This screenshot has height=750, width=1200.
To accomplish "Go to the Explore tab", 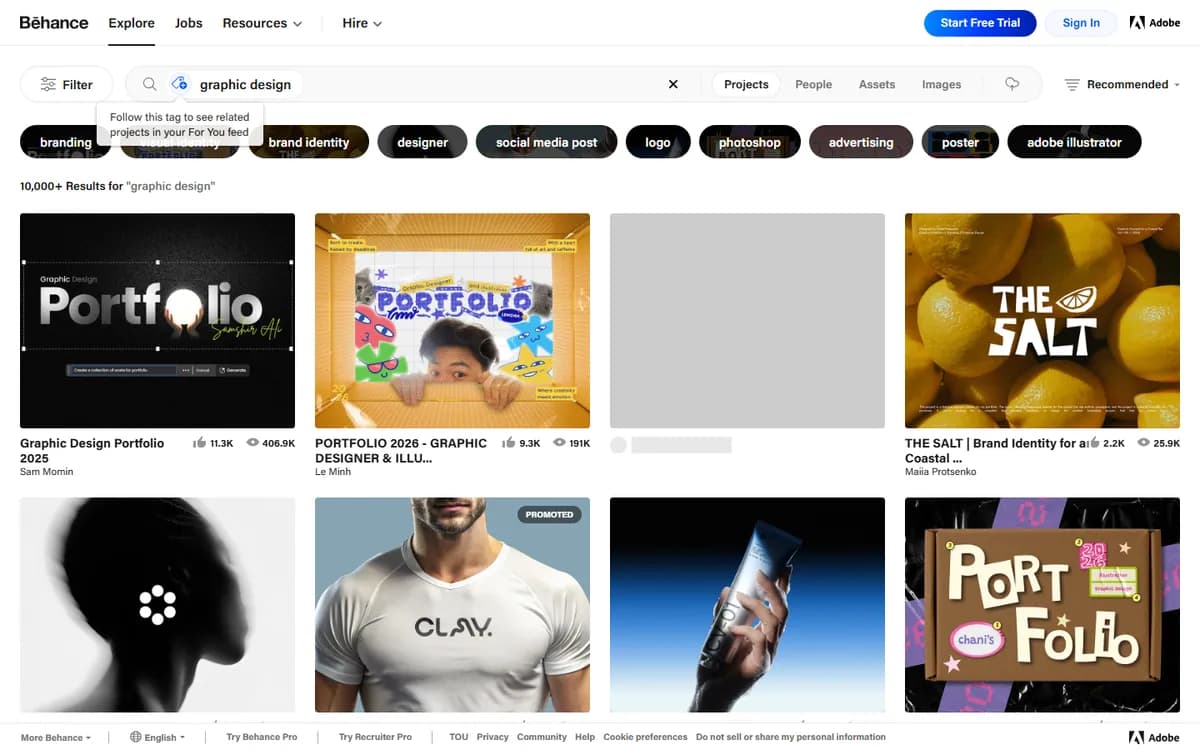I will 131,22.
